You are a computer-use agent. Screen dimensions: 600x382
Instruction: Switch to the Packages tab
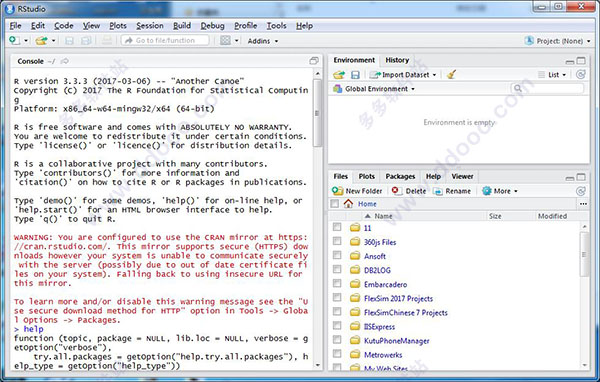400,176
